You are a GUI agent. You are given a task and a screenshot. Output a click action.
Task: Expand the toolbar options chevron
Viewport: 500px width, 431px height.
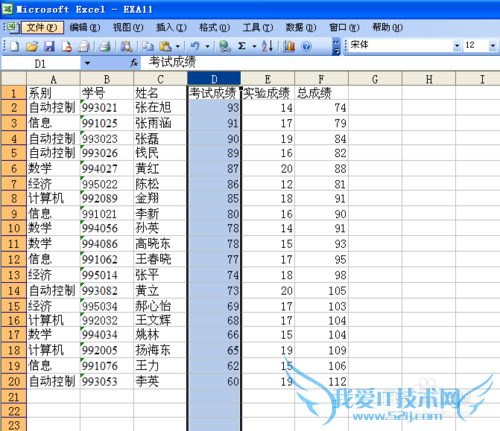coord(336,46)
